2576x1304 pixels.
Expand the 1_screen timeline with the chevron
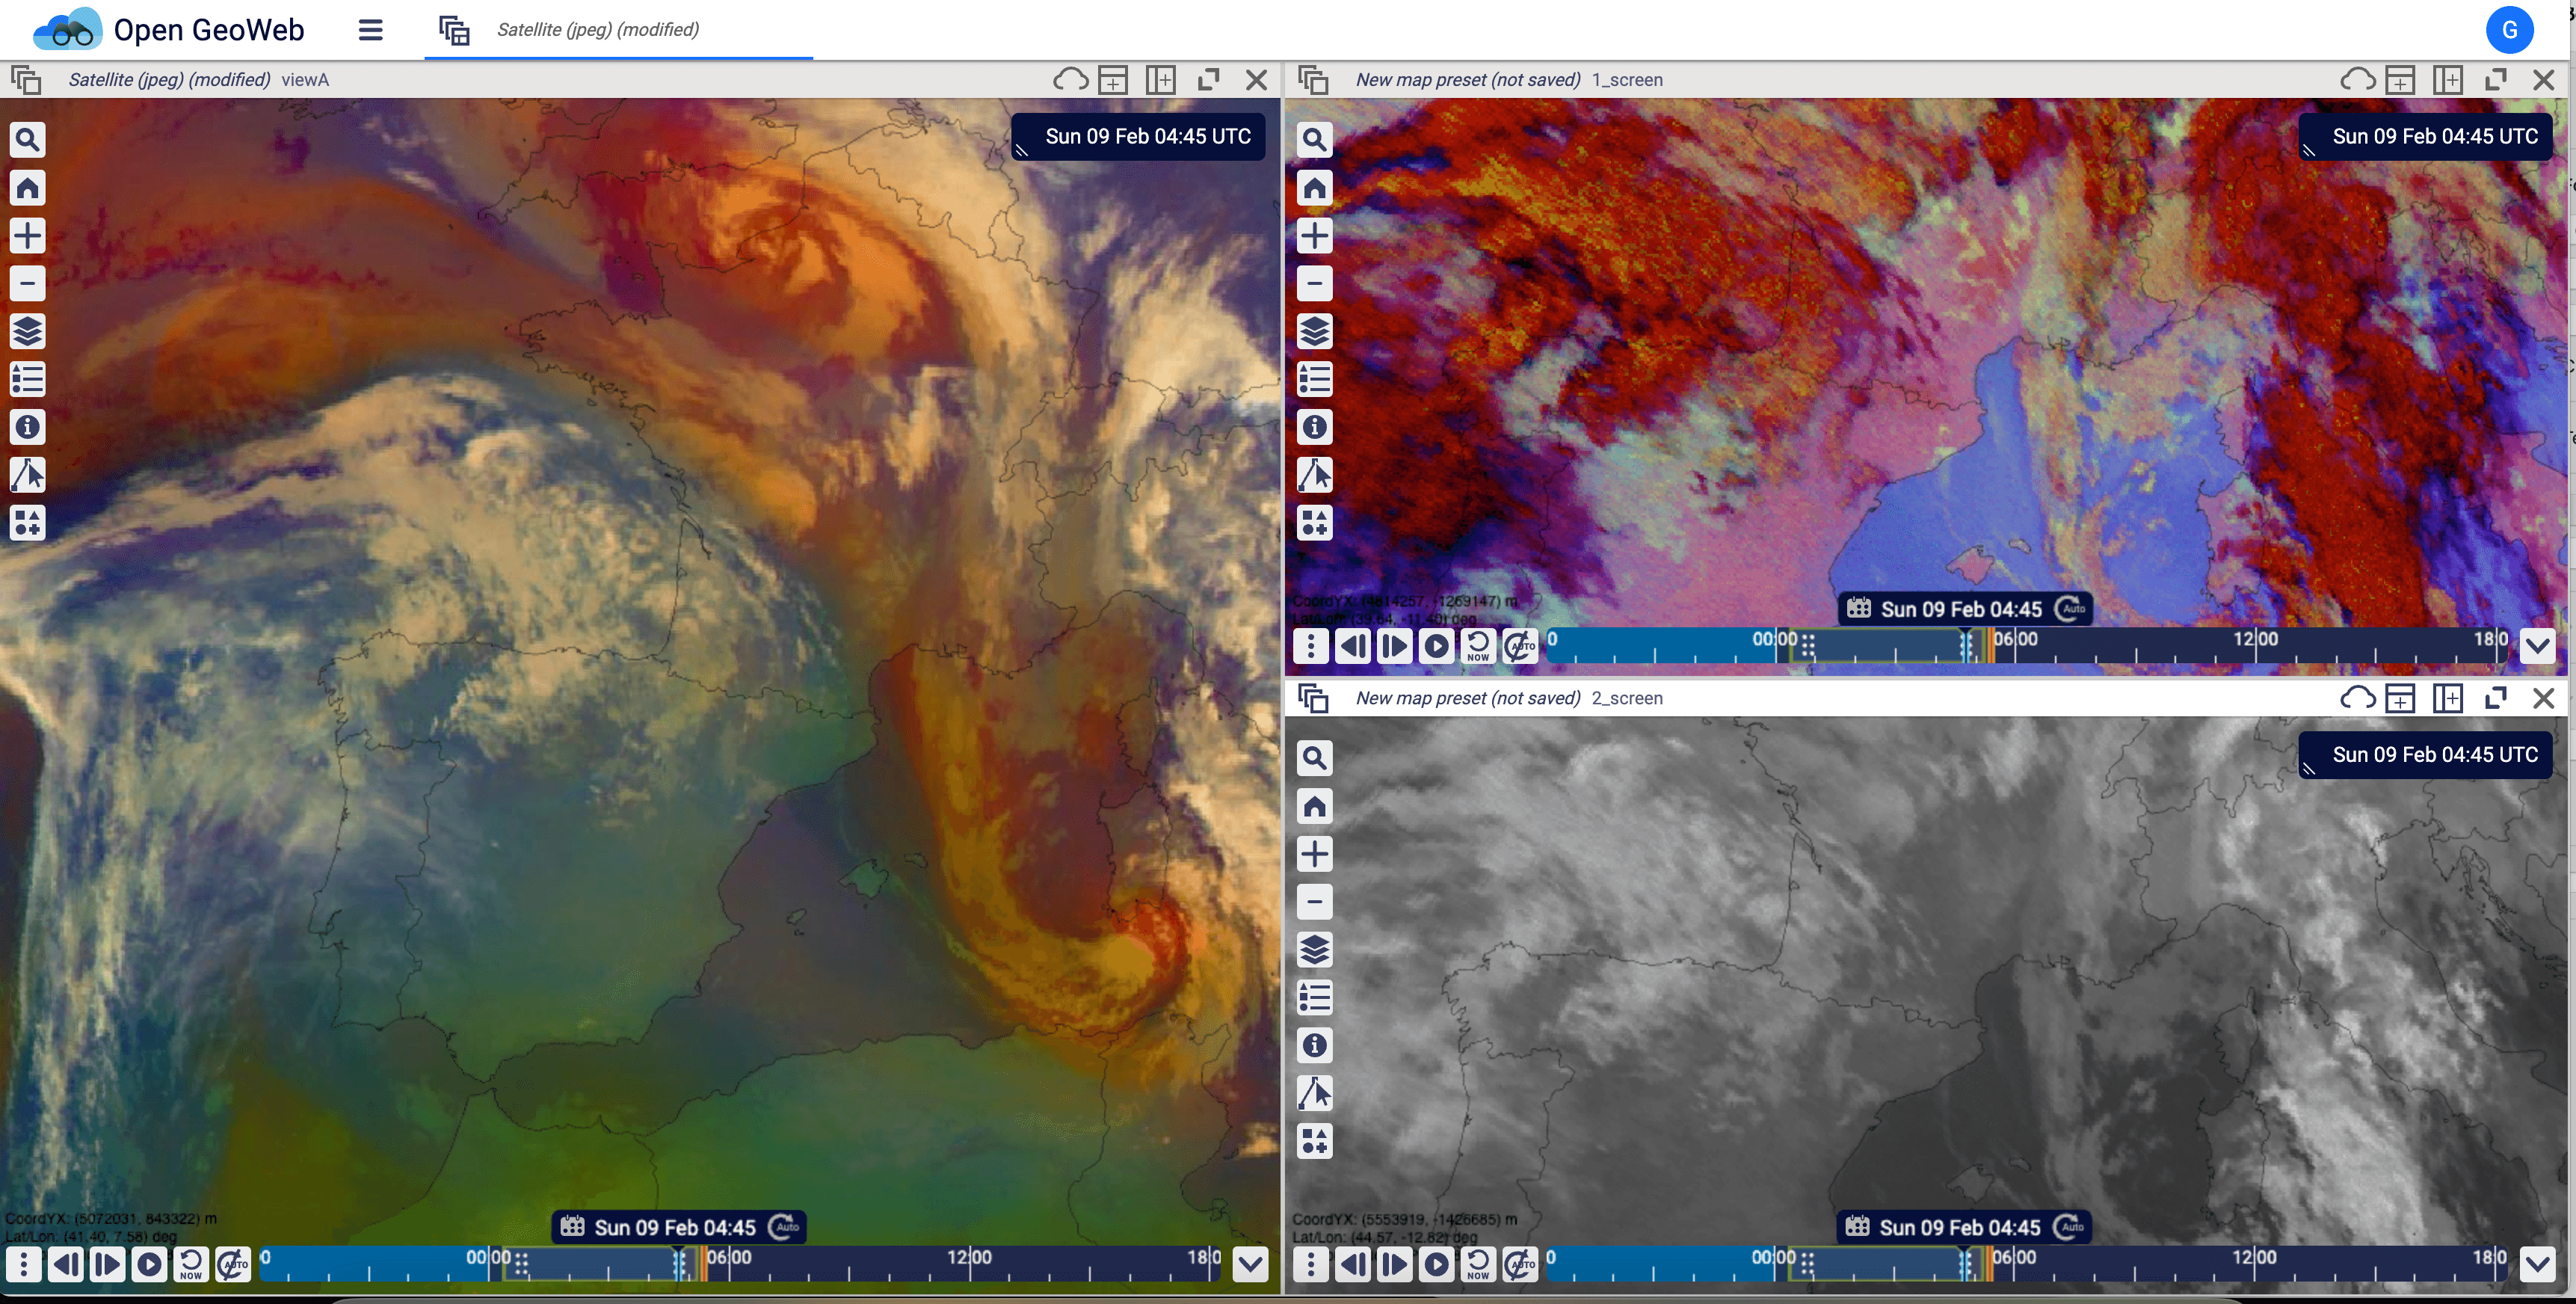tap(2538, 646)
